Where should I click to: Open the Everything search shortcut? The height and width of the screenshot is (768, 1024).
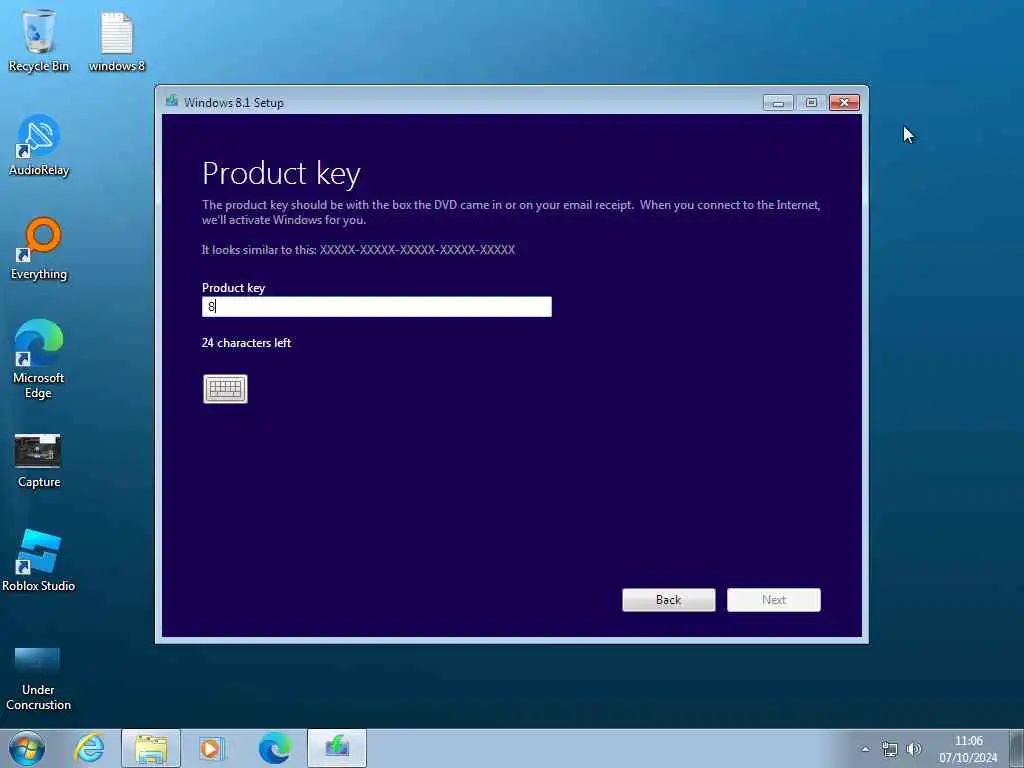pyautogui.click(x=39, y=248)
